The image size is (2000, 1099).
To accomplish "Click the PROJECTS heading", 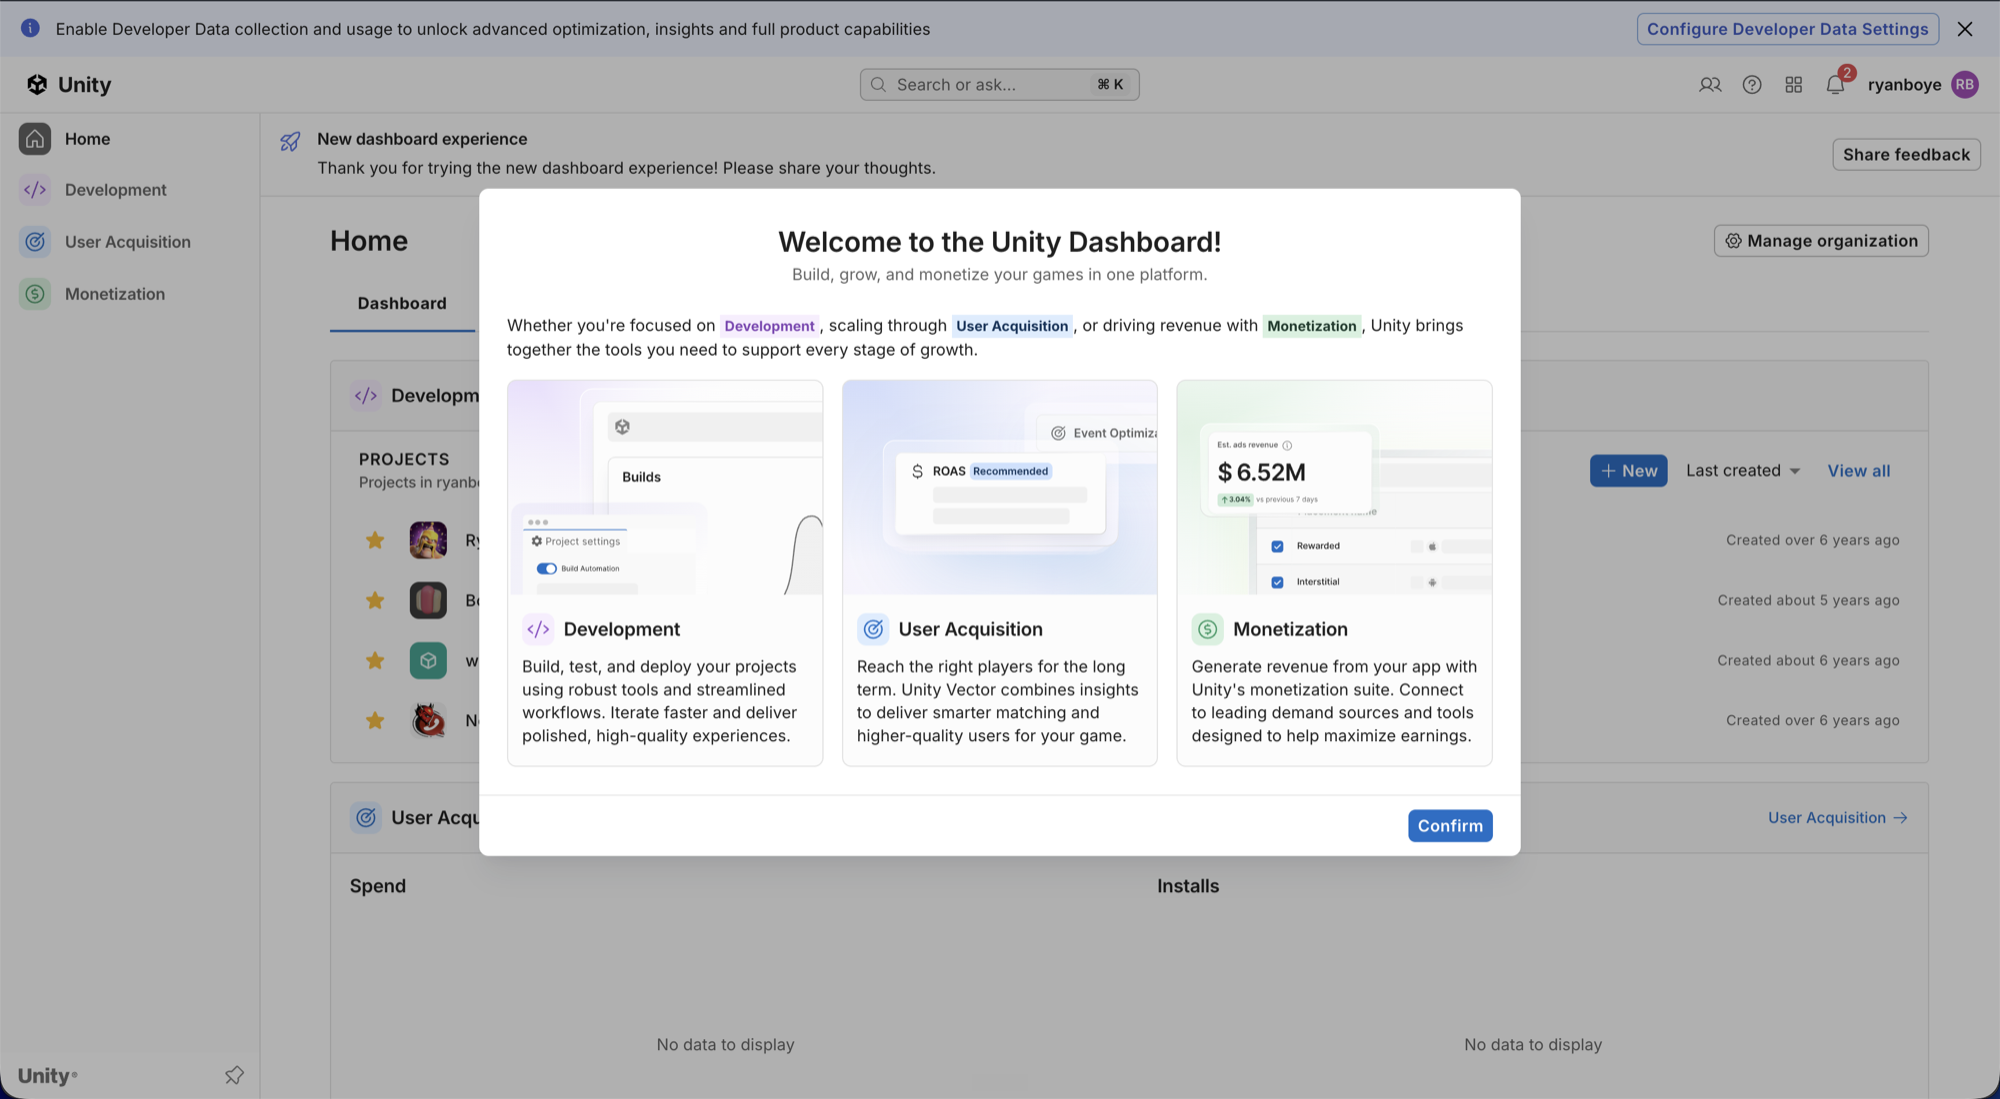I will tap(404, 459).
